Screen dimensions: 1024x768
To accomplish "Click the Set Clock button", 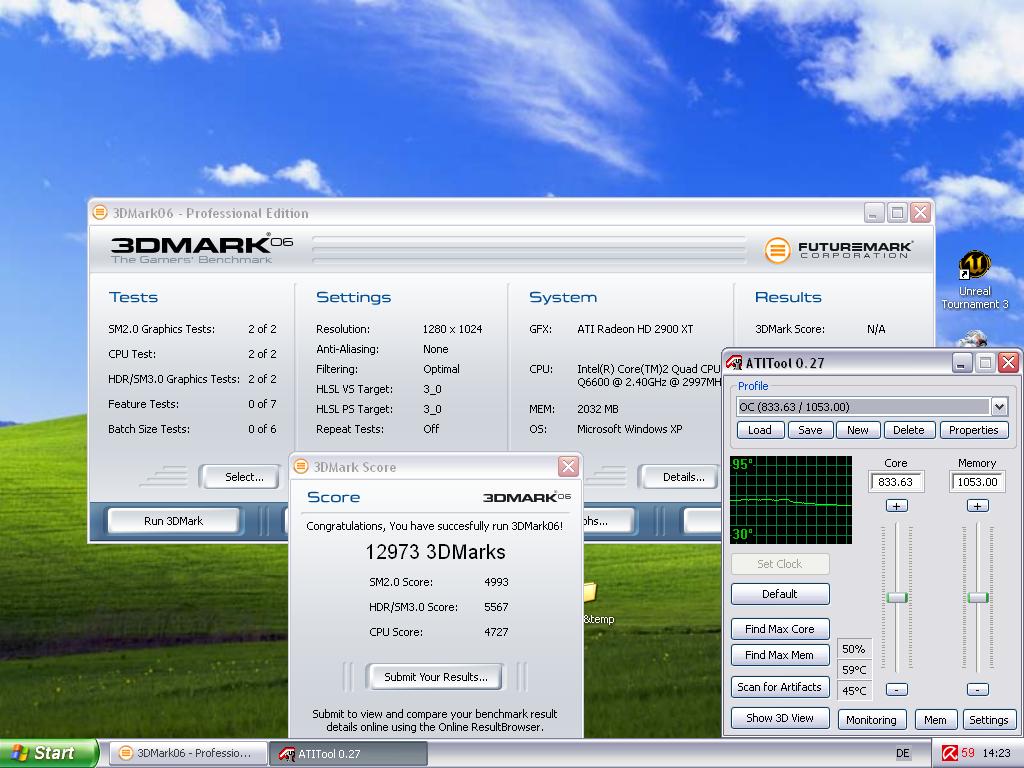I will tap(780, 564).
